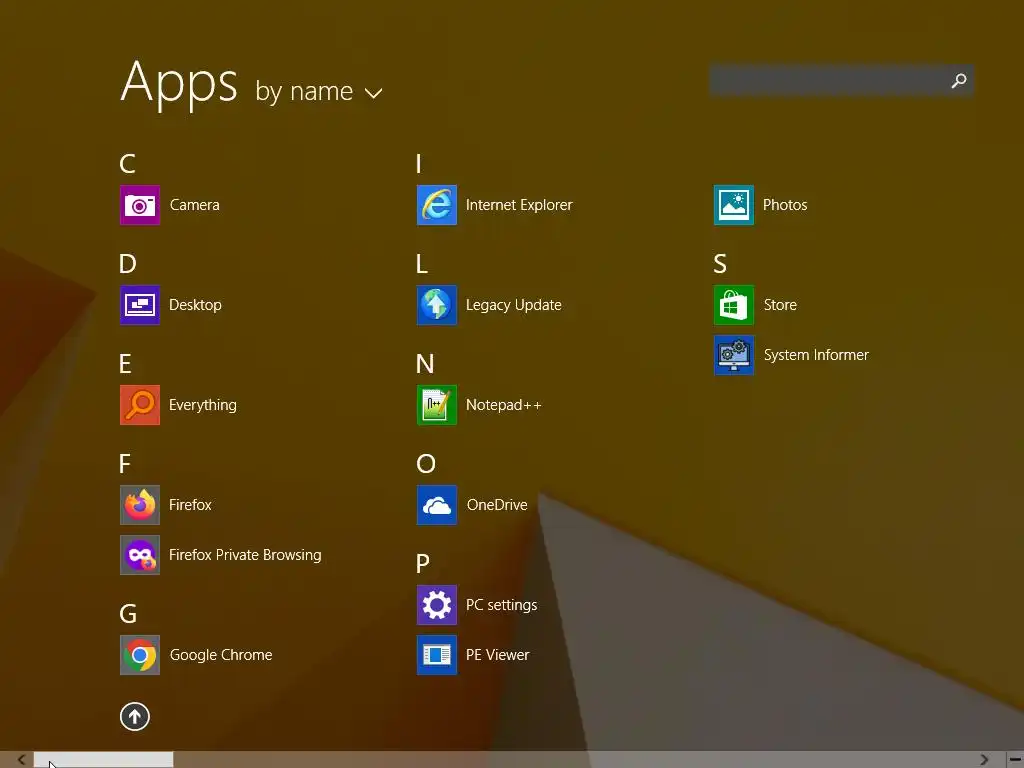The height and width of the screenshot is (768, 1024).
Task: Click the 'E' letter group header
Action: pyautogui.click(x=125, y=364)
